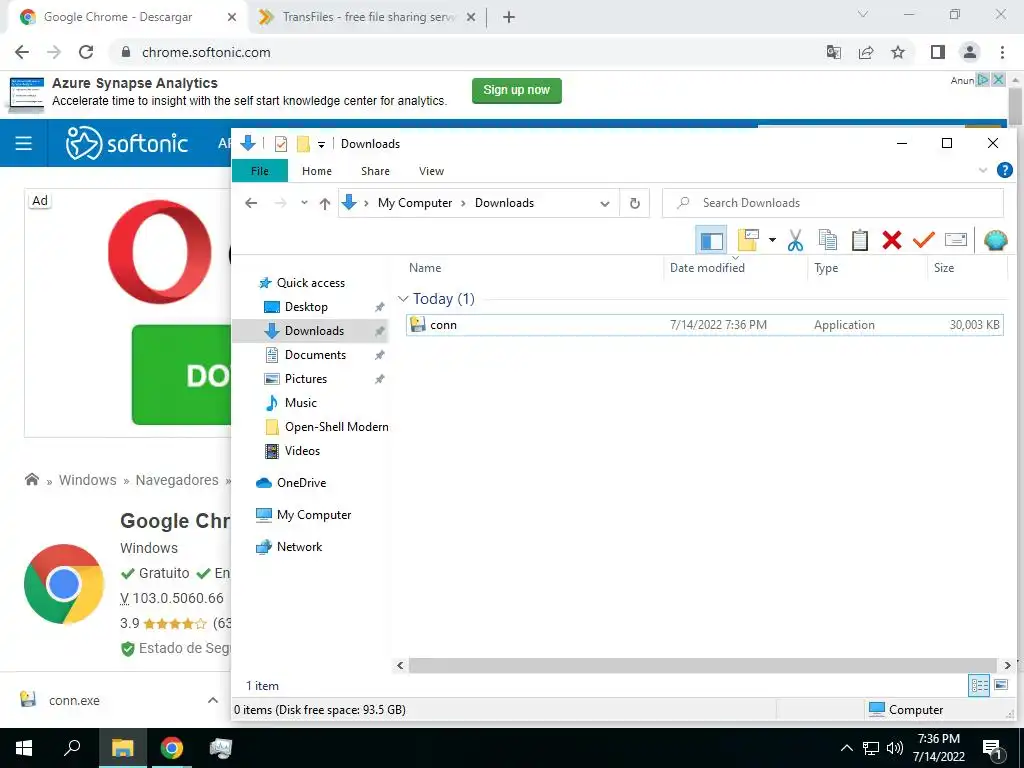Image resolution: width=1024 pixels, height=768 pixels.
Task: Click the Paste clipboard icon
Action: click(x=859, y=240)
